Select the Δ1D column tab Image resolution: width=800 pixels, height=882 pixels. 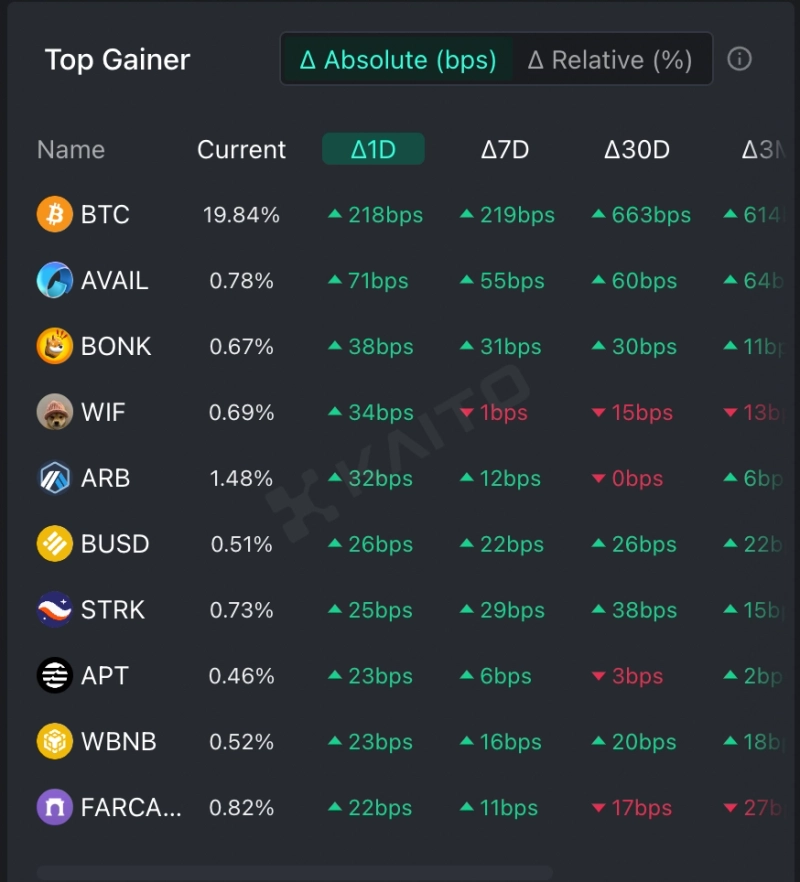pos(373,150)
